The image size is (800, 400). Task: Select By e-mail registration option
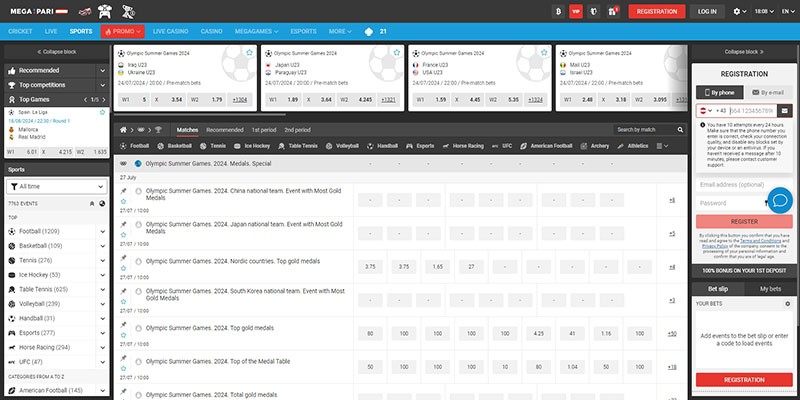pyautogui.click(x=768, y=92)
